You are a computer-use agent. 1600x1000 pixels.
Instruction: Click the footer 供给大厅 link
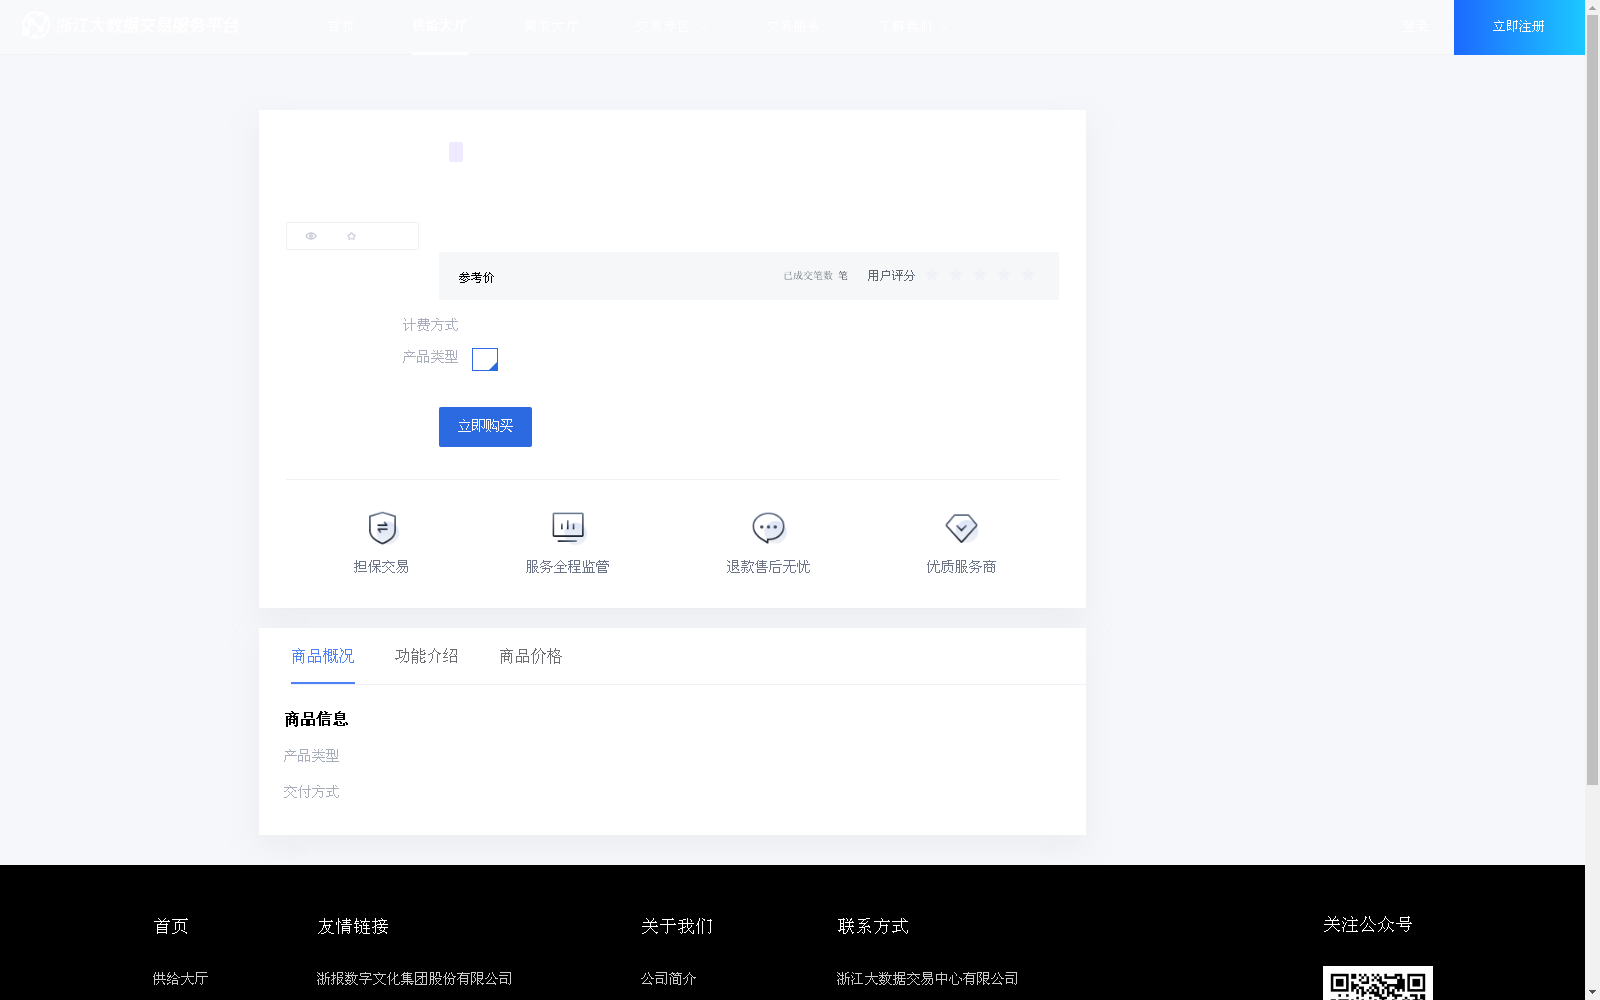pos(180,978)
